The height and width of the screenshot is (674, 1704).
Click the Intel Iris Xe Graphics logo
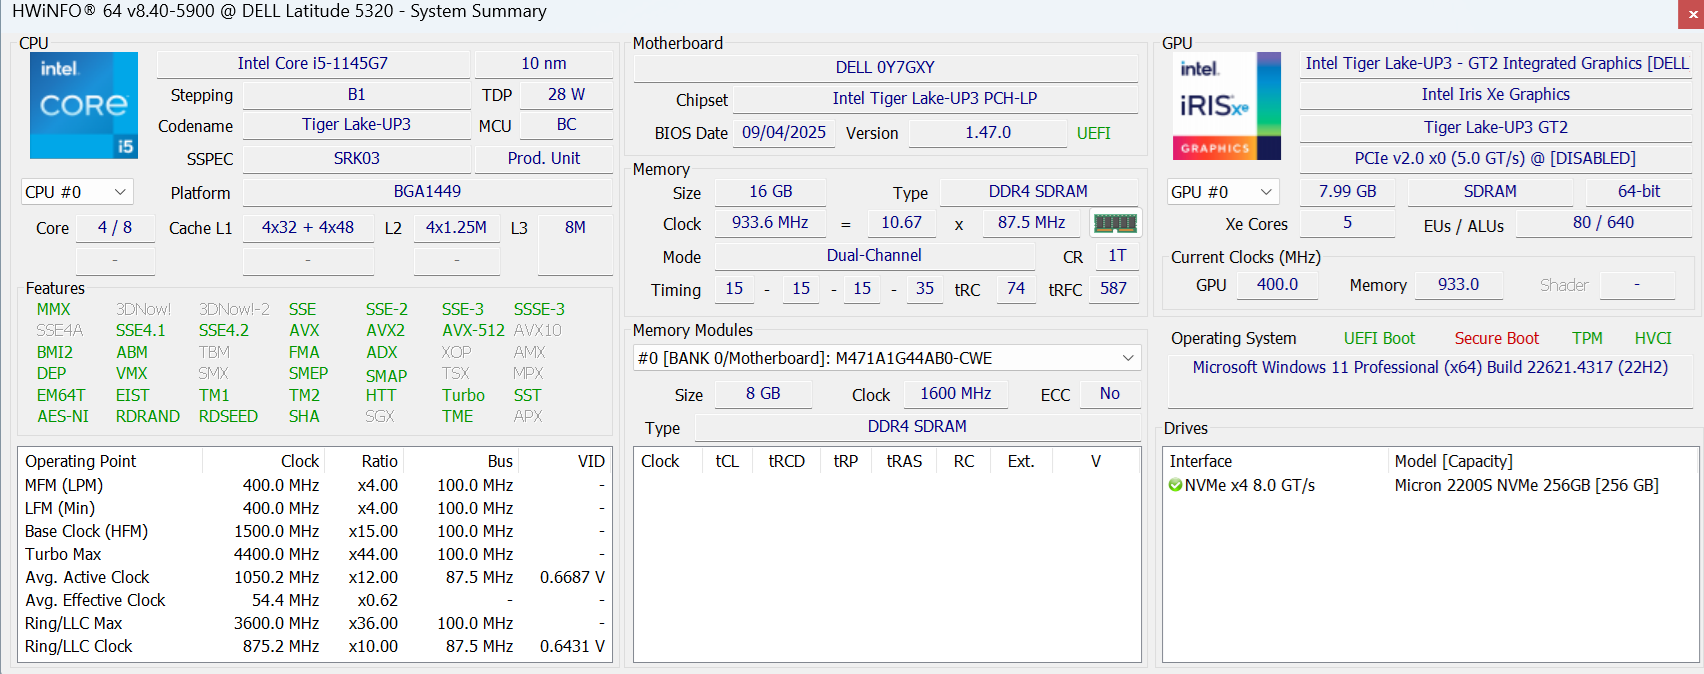pyautogui.click(x=1226, y=106)
